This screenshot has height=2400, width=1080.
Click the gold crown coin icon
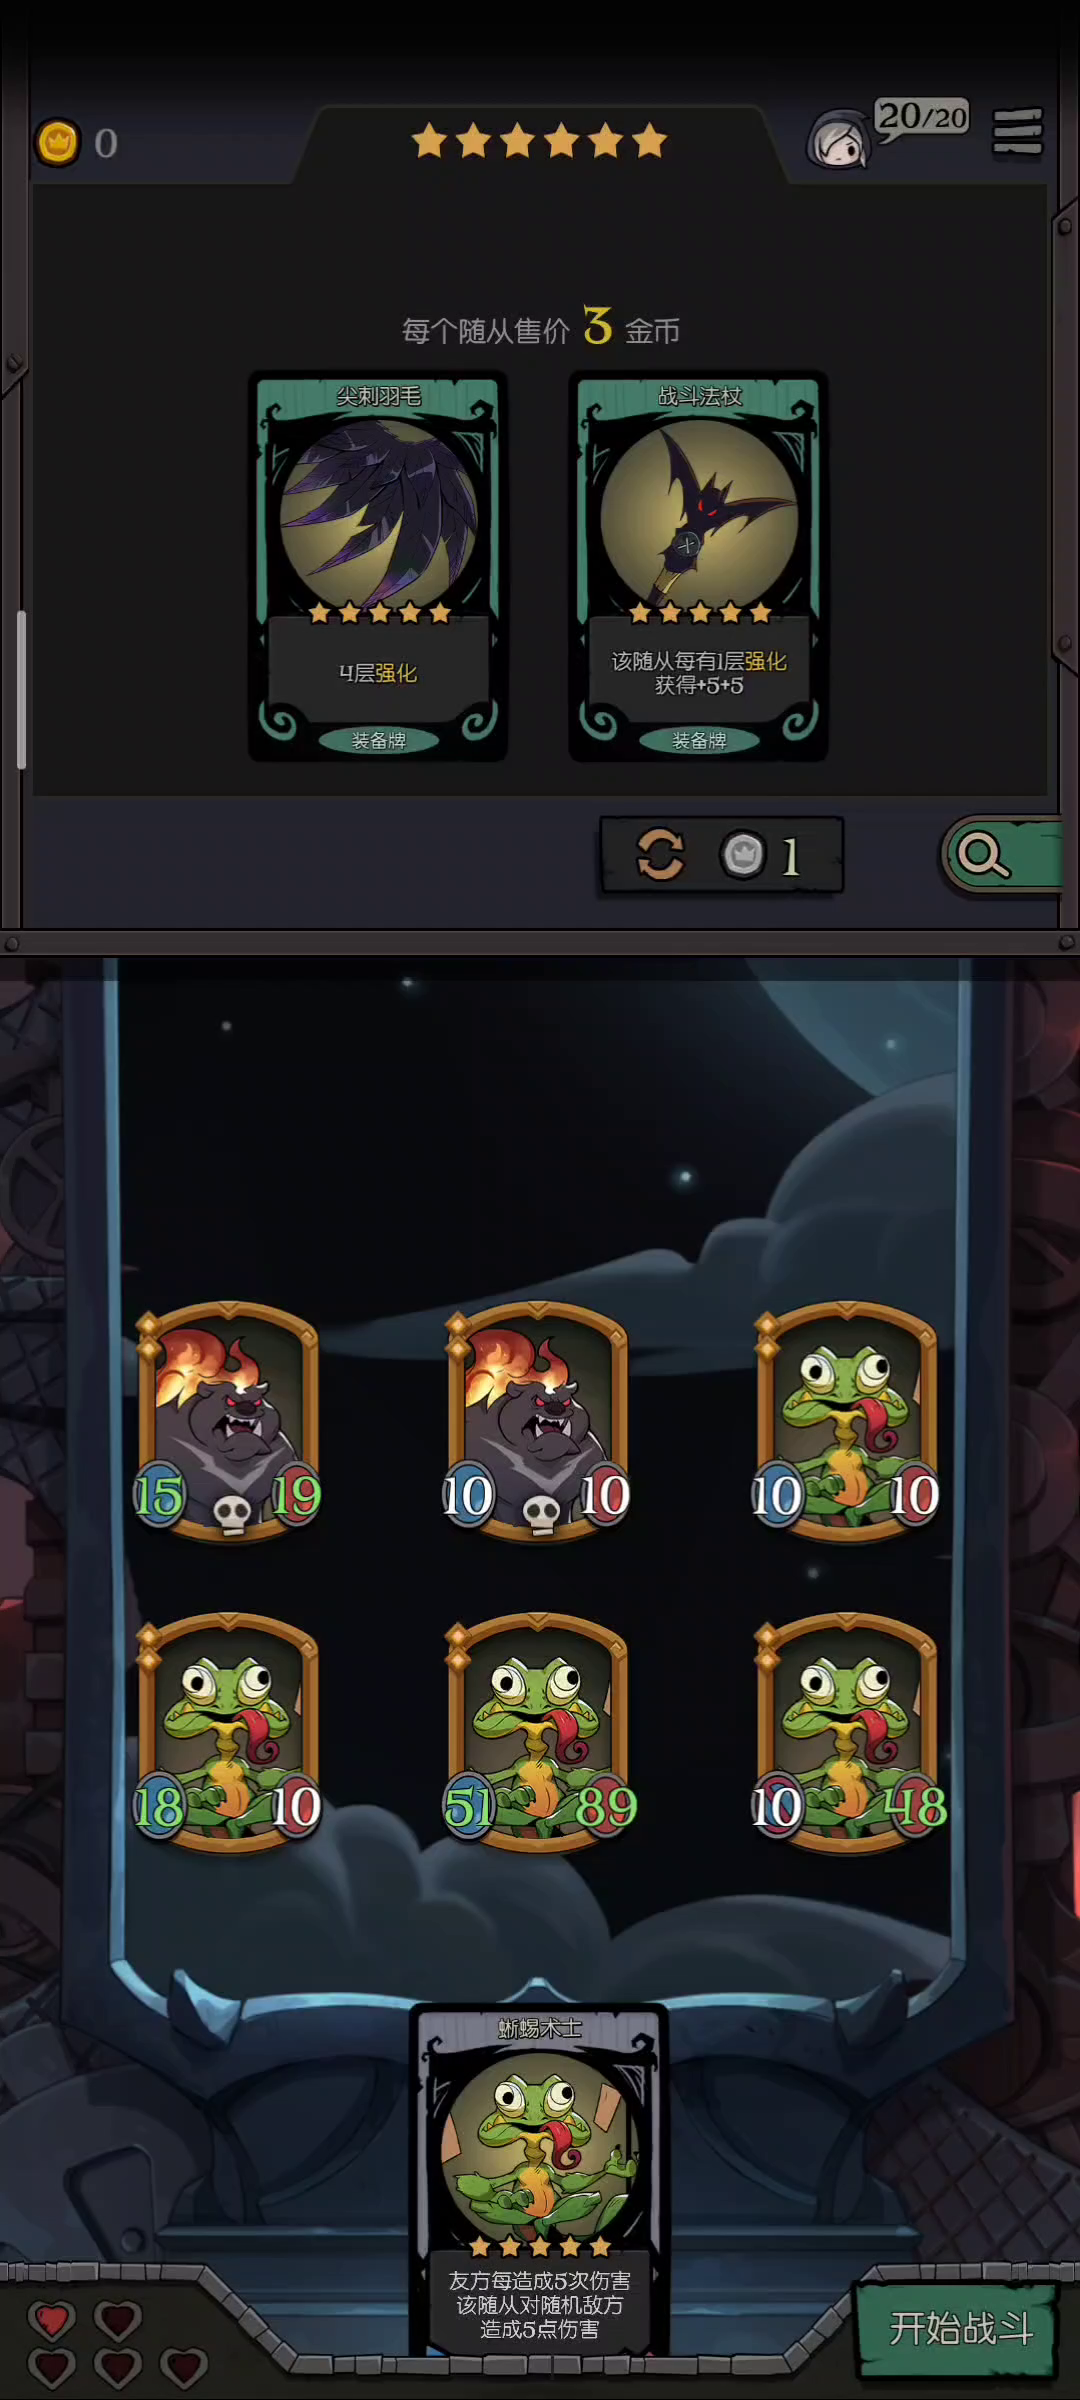(58, 143)
